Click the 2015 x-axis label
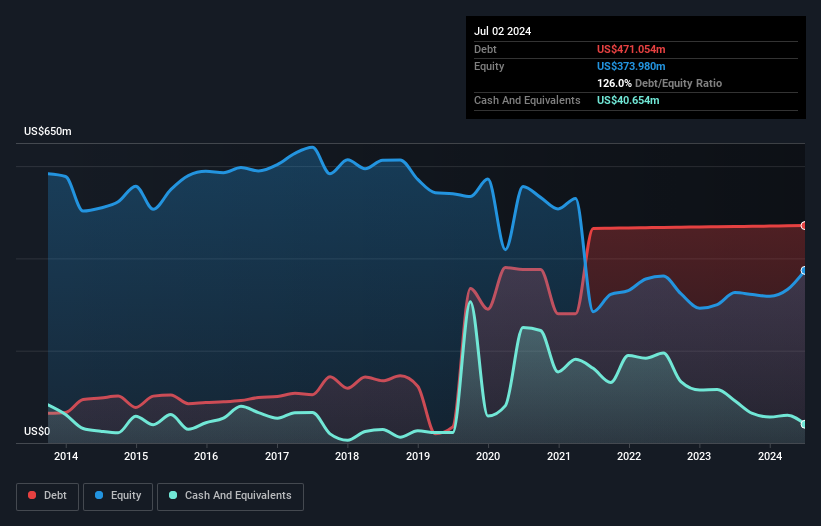Screen dimensions: 821x526 pos(136,456)
